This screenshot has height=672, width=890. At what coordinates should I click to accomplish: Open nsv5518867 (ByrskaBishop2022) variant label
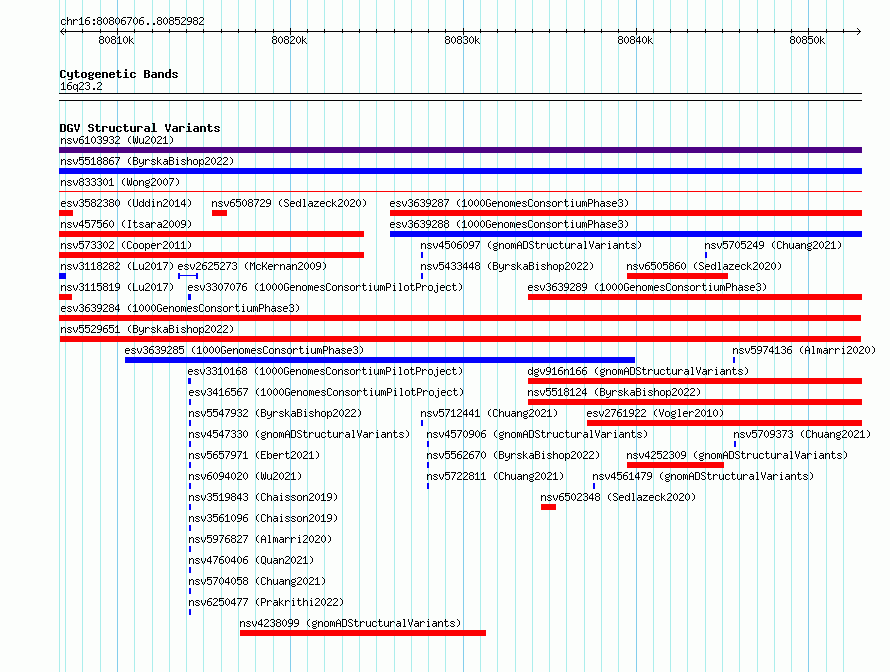click(x=147, y=161)
